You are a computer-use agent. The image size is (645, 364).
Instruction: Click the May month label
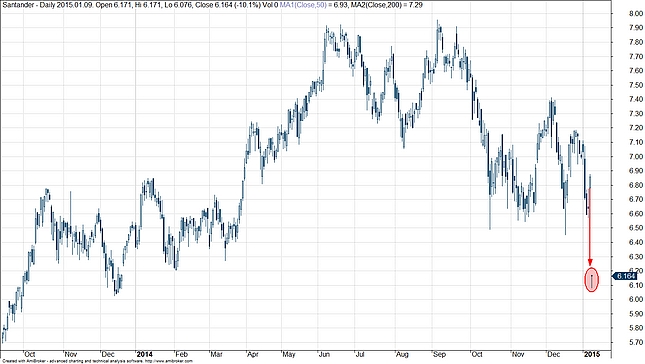[x=289, y=354]
